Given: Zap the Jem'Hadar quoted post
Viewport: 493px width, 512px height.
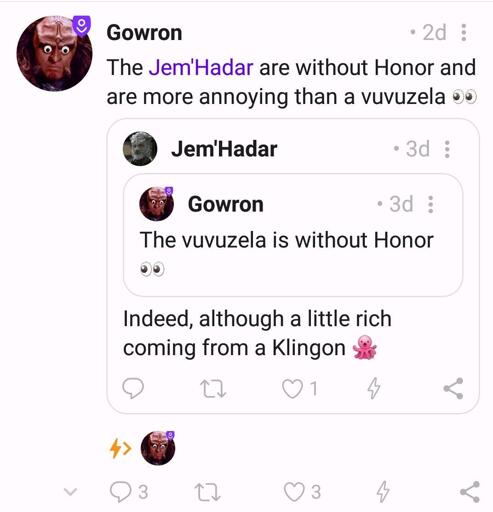Looking at the screenshot, I should (374, 388).
